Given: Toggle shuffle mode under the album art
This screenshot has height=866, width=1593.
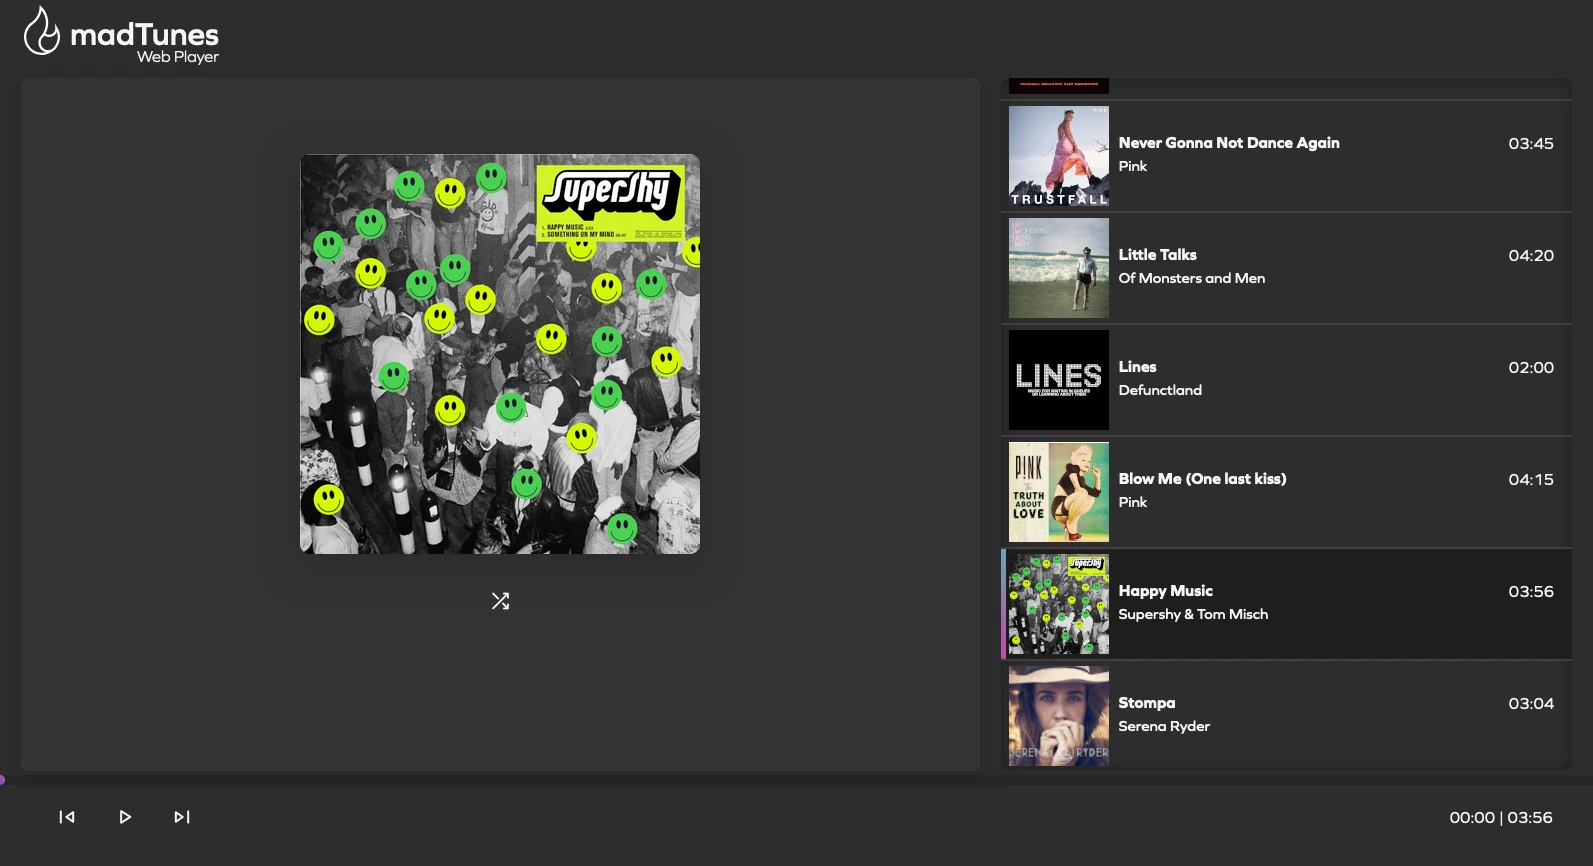Looking at the screenshot, I should point(500,601).
